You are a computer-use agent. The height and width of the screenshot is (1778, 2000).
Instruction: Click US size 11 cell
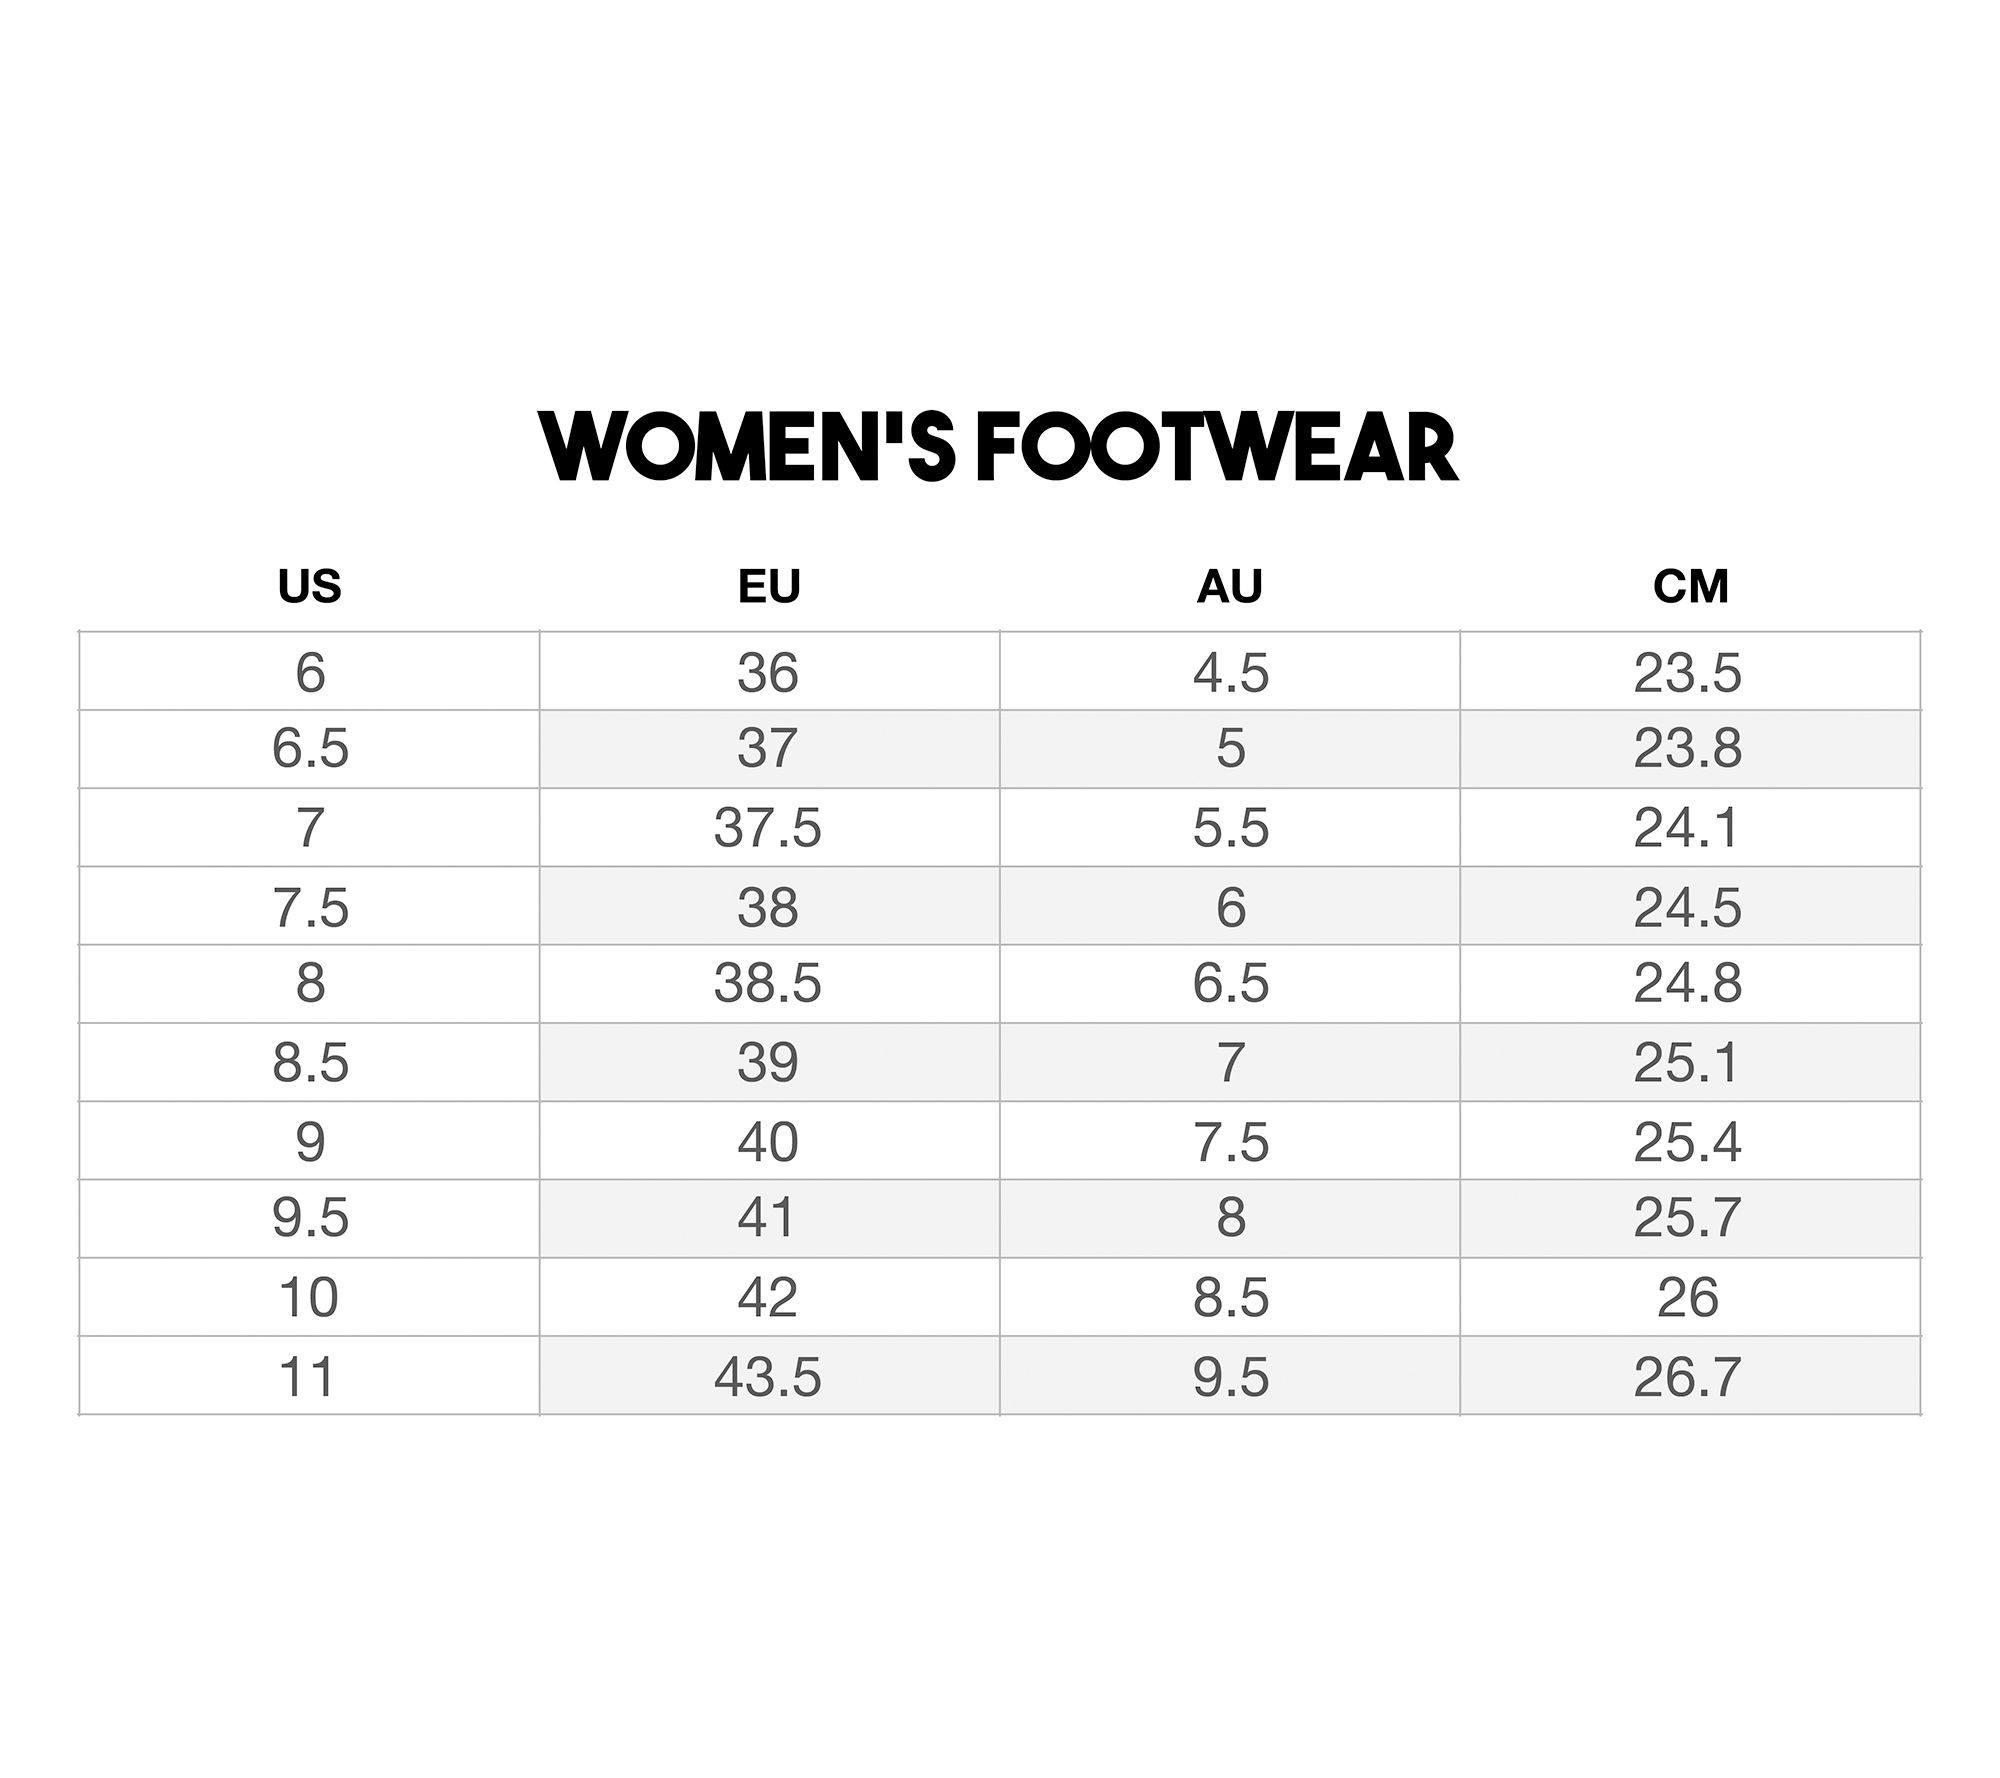coord(310,1376)
